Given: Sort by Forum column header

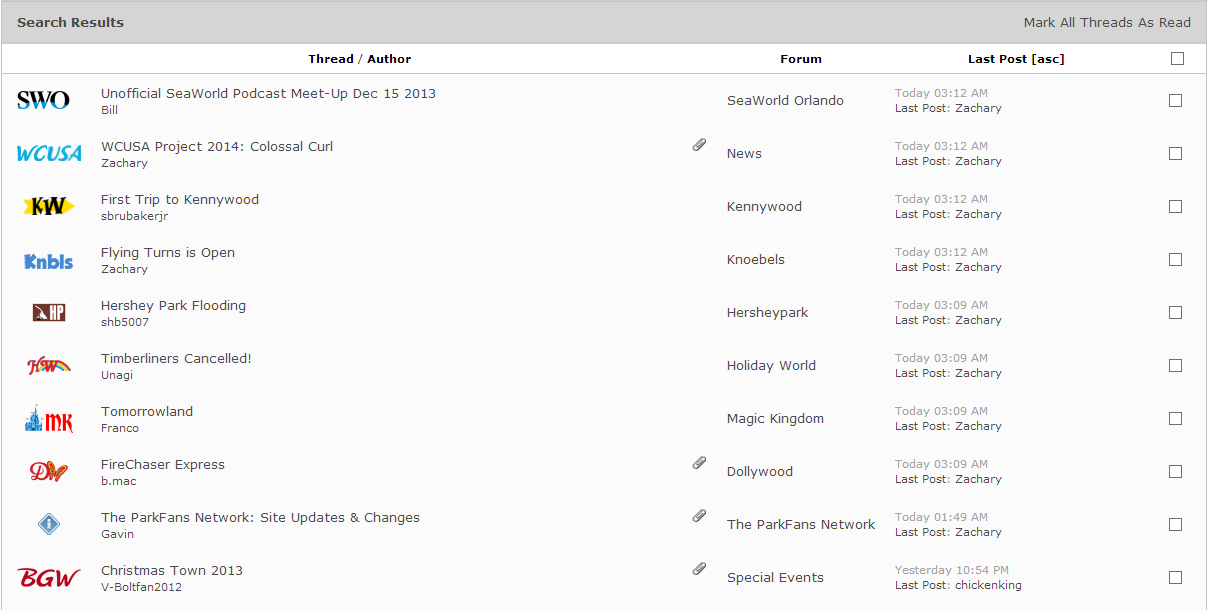Looking at the screenshot, I should [x=800, y=59].
